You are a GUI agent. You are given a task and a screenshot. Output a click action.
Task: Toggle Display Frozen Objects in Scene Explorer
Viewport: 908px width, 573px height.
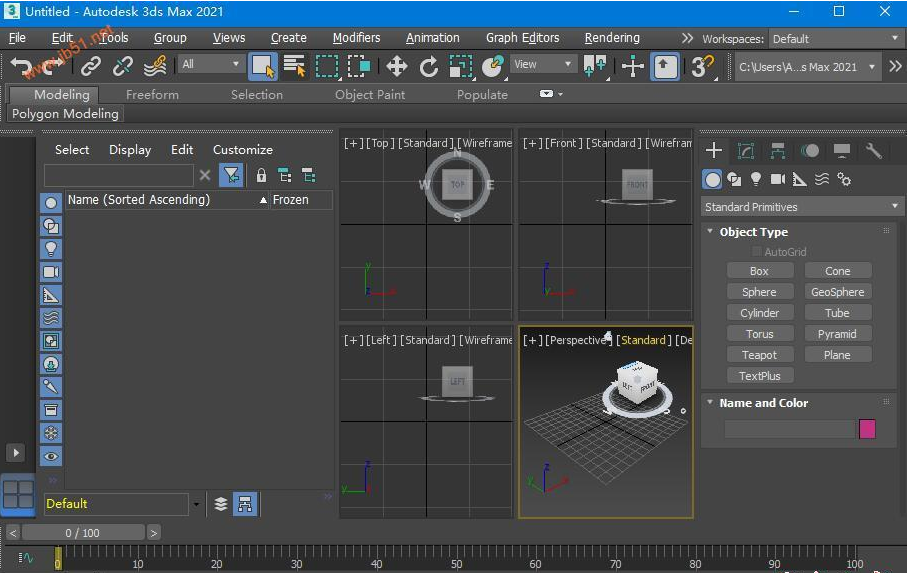point(51,433)
